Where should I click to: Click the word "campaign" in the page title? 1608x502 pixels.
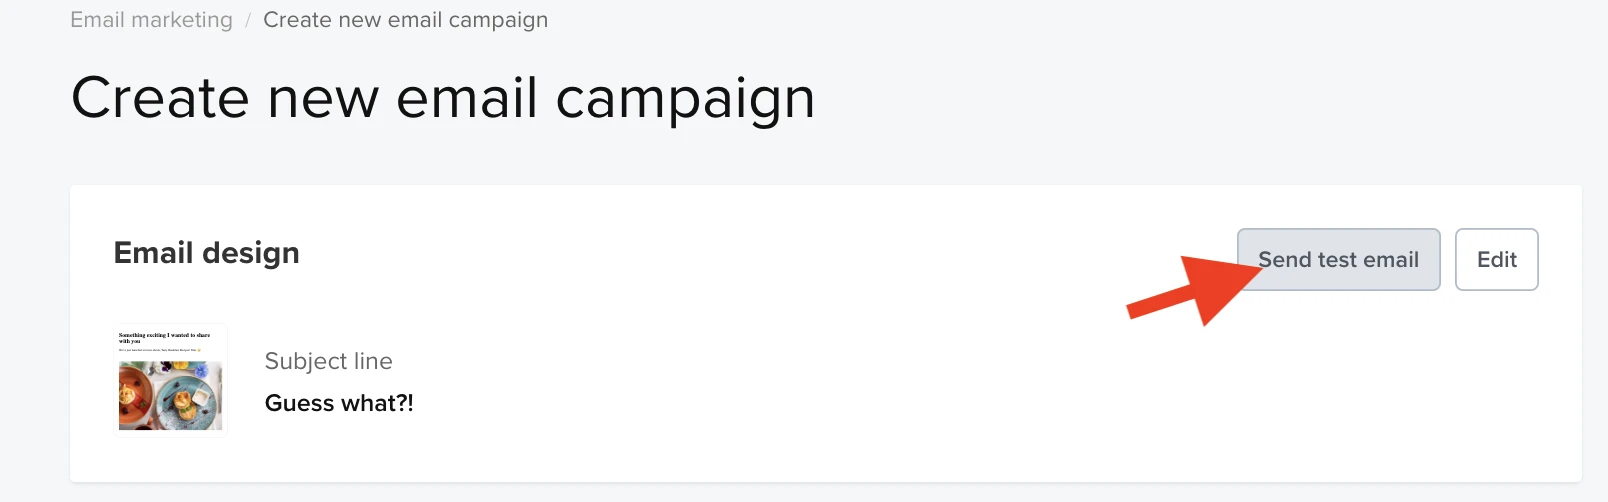tap(685, 98)
